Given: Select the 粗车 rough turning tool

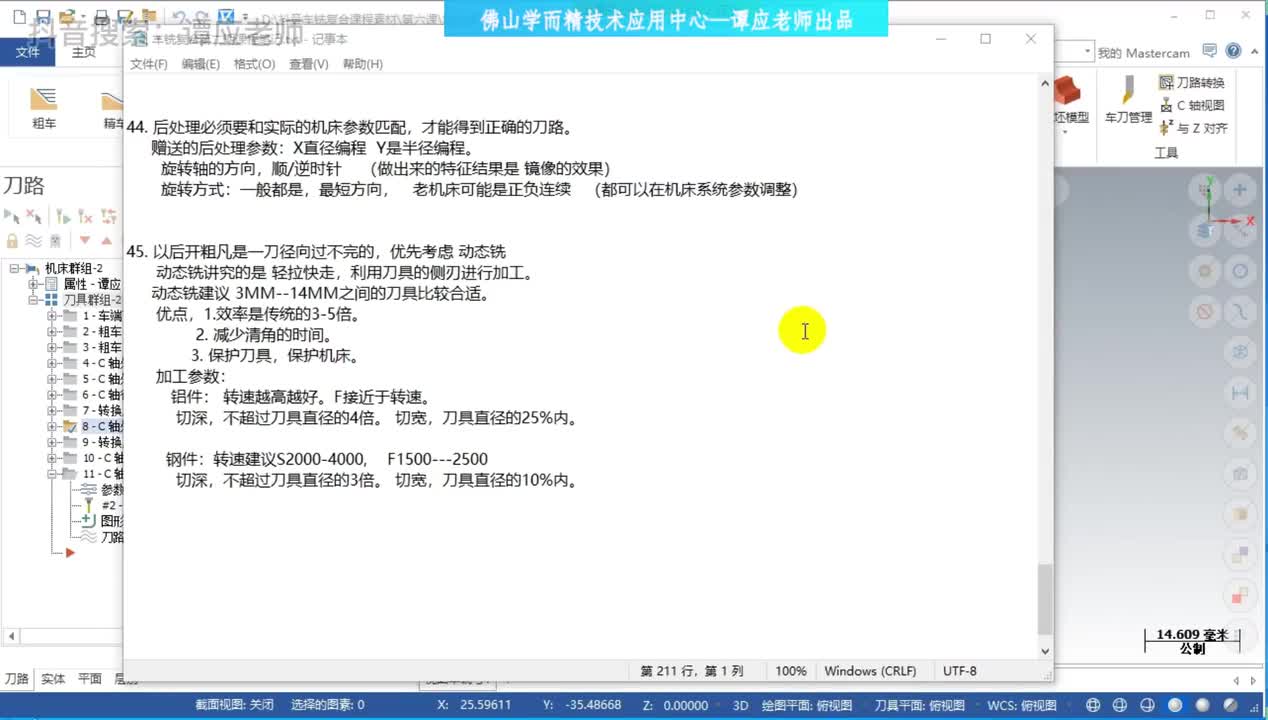Looking at the screenshot, I should [44, 108].
